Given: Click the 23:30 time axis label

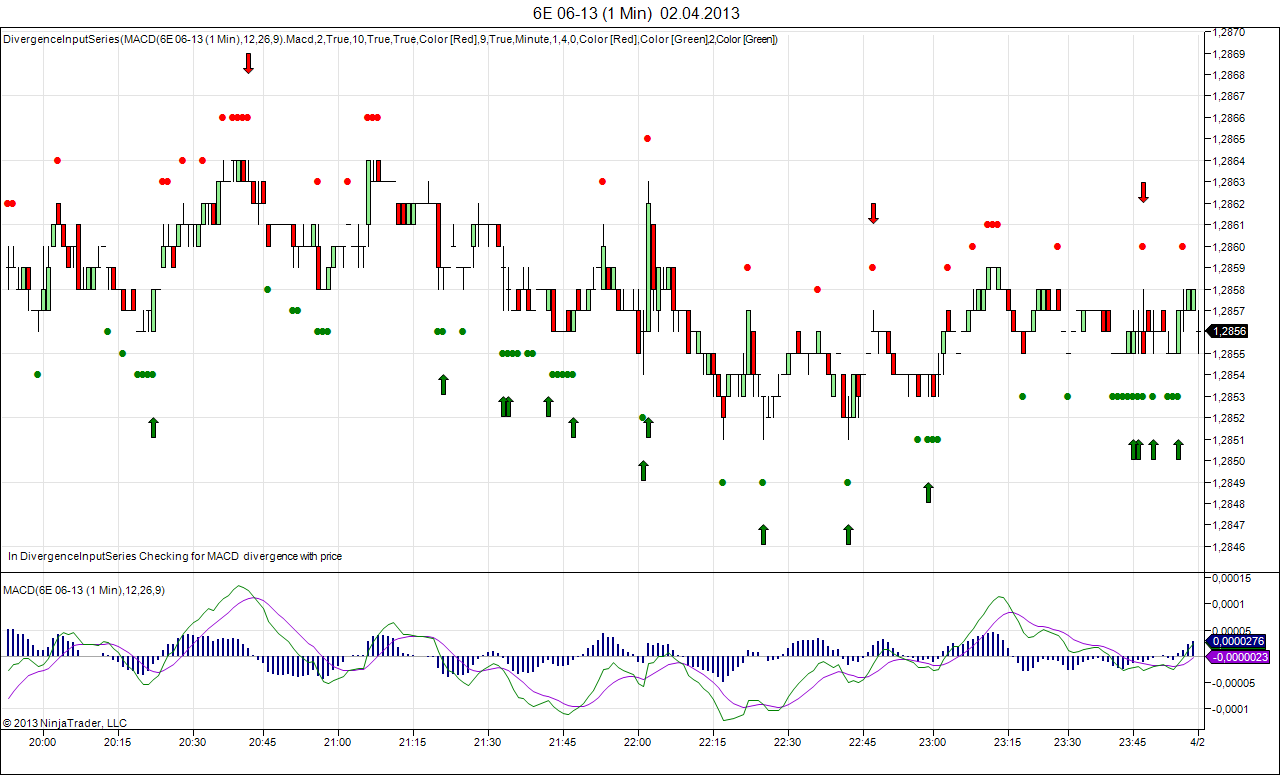Looking at the screenshot, I should pos(1068,742).
